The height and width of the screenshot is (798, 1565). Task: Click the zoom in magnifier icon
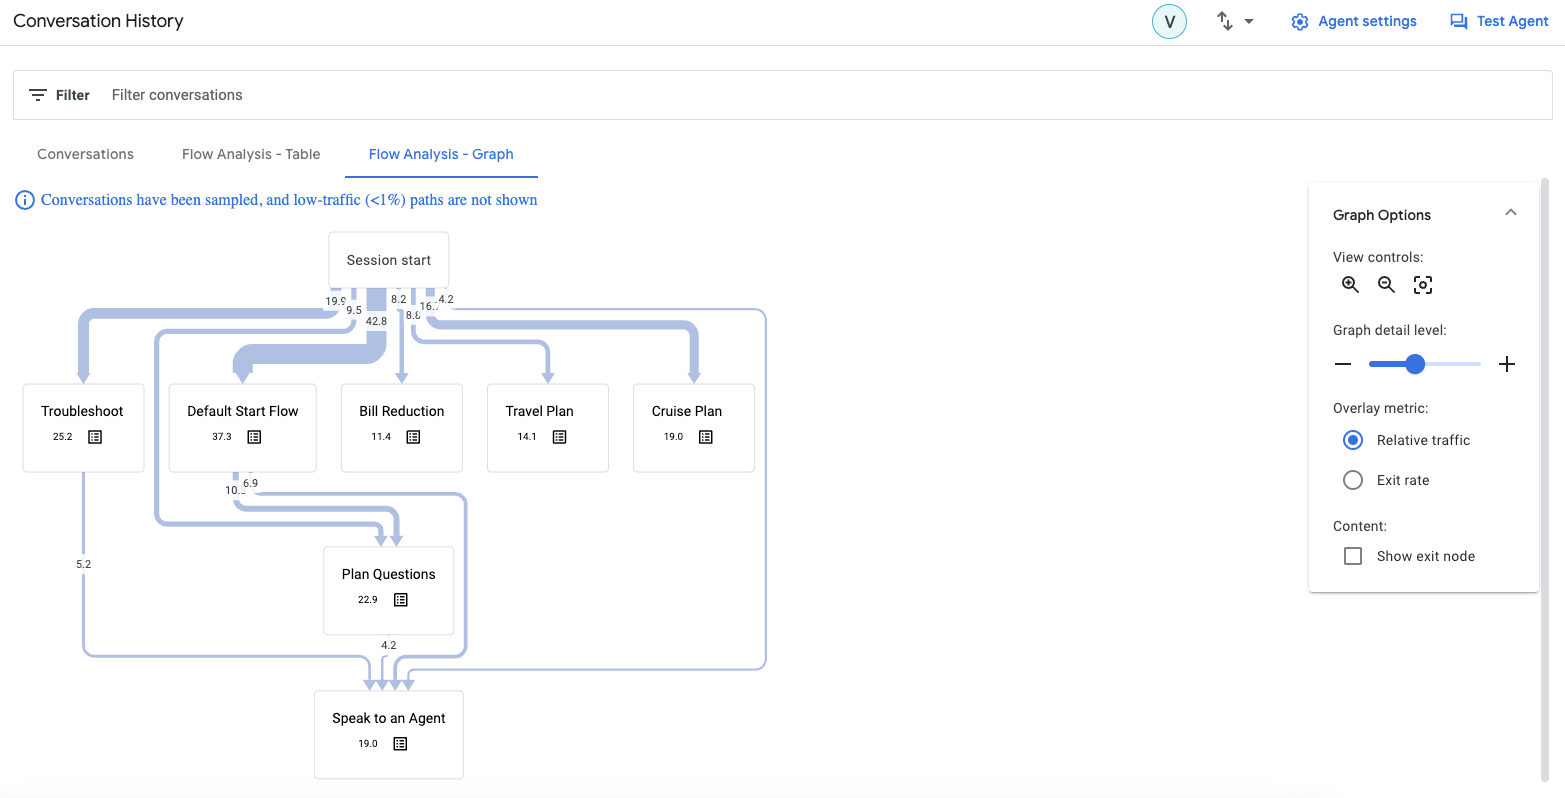tap(1350, 284)
